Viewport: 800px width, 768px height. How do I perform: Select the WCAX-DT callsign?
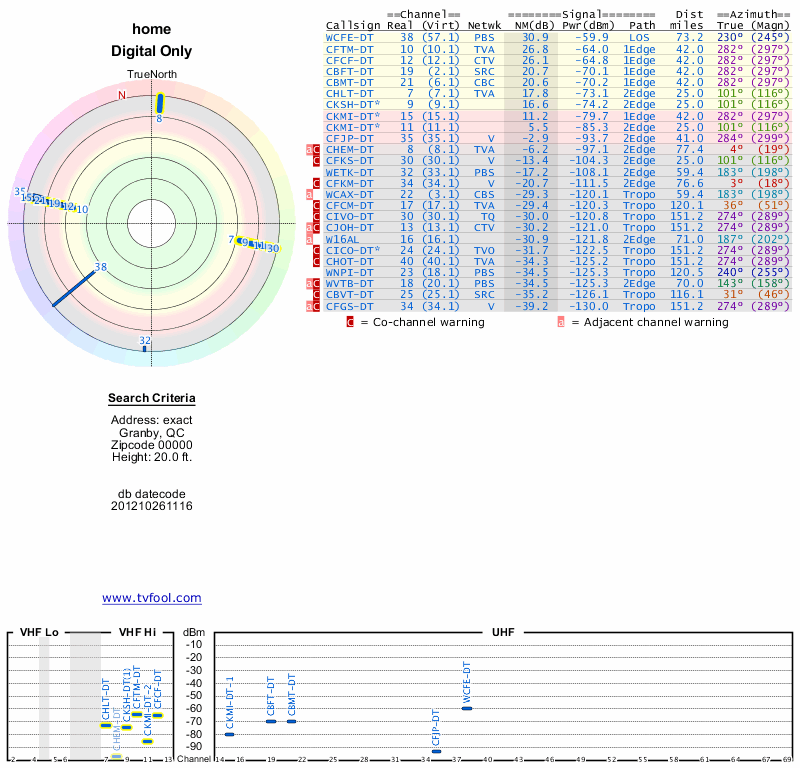(x=349, y=194)
